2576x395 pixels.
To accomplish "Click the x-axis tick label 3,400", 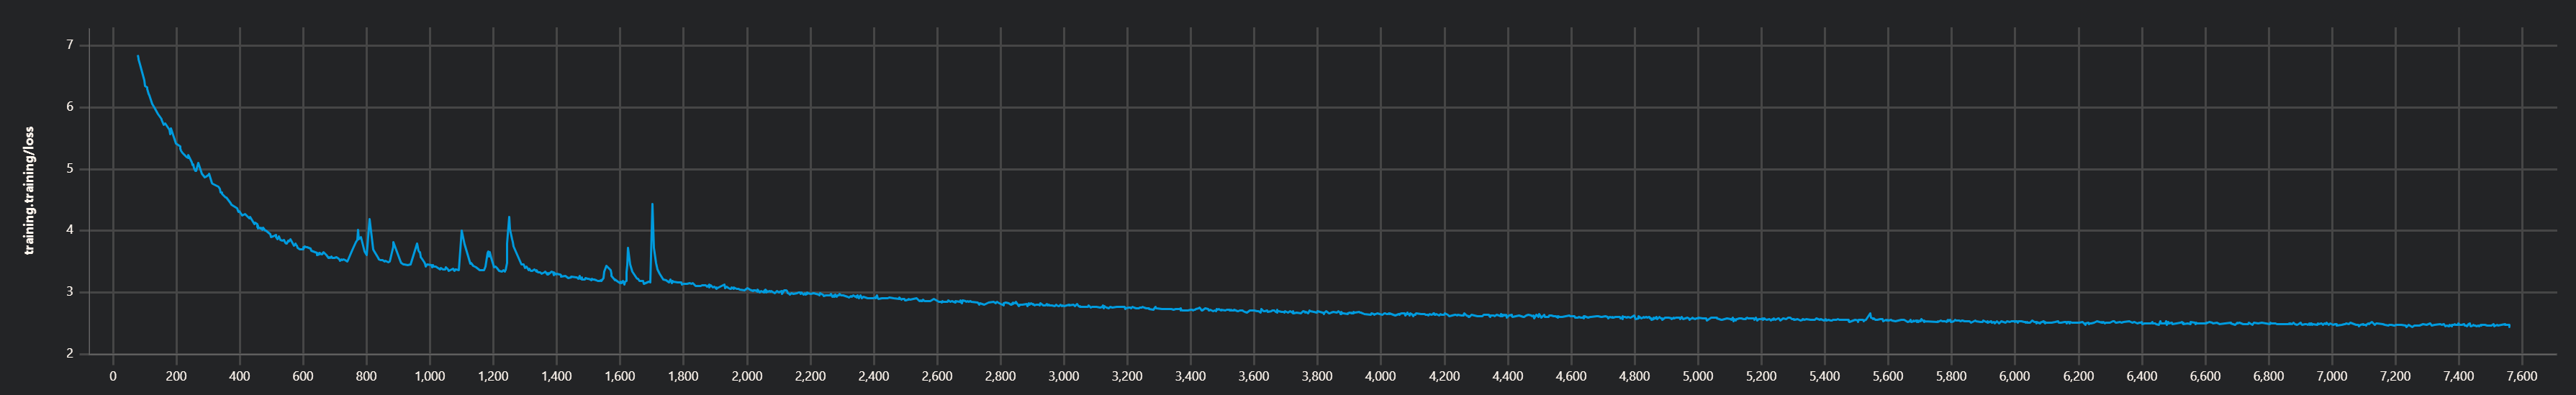I will pyautogui.click(x=1190, y=377).
